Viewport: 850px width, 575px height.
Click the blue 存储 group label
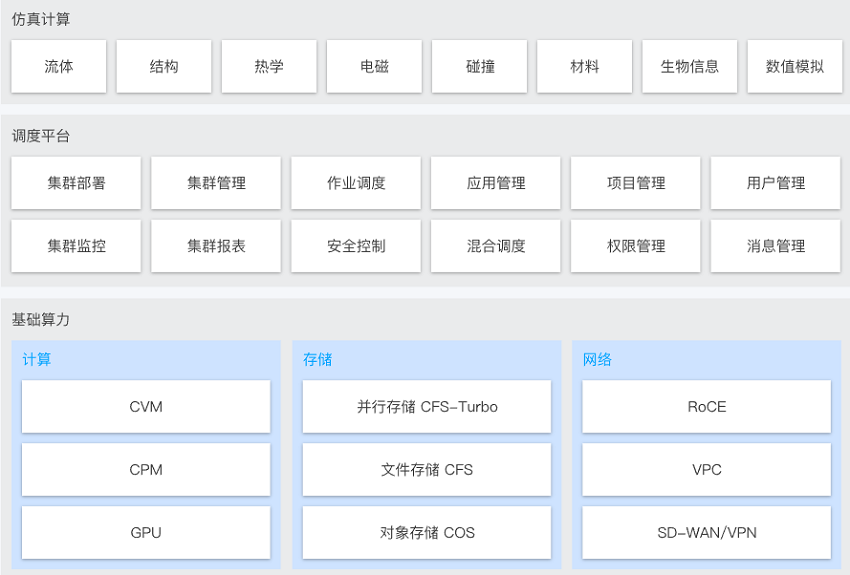[x=317, y=359]
